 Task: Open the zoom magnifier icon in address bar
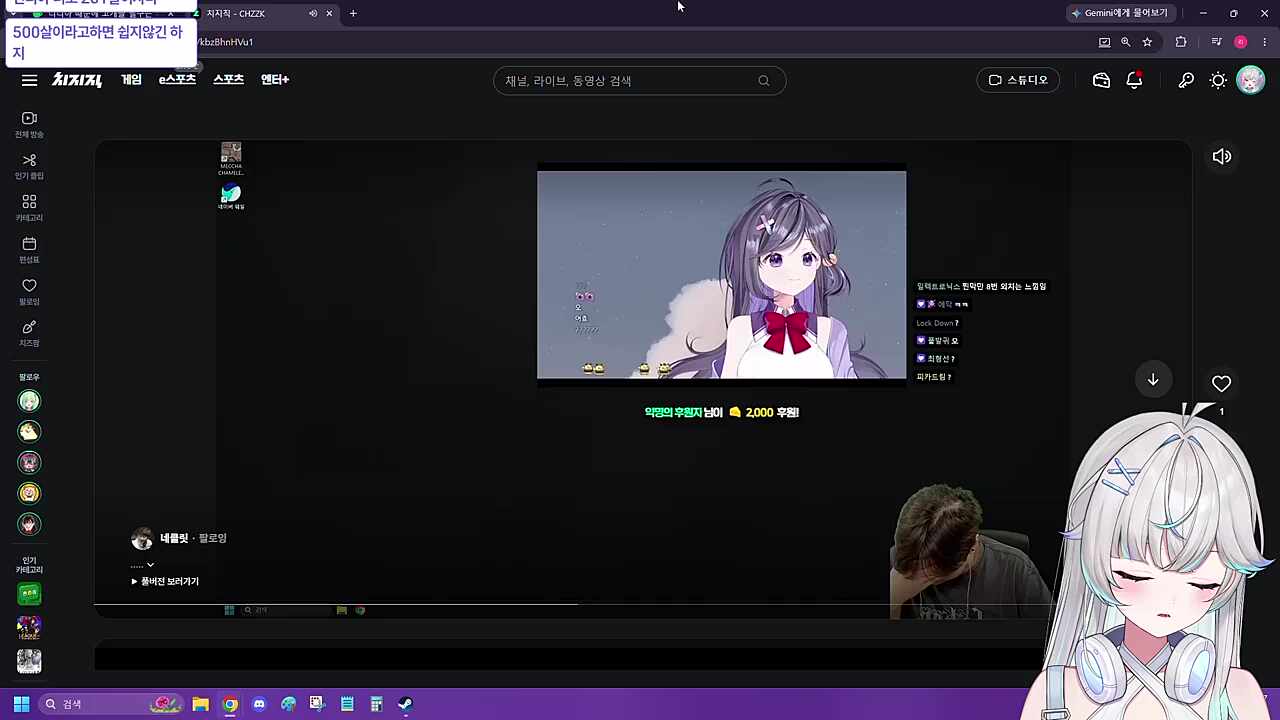[1125, 42]
